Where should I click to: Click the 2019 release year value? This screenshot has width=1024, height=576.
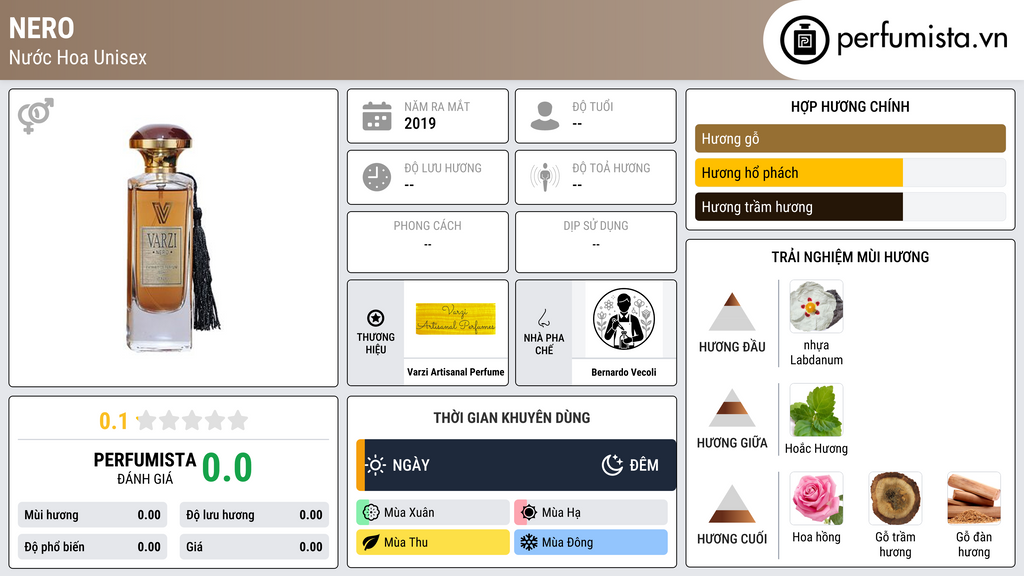tap(420, 123)
